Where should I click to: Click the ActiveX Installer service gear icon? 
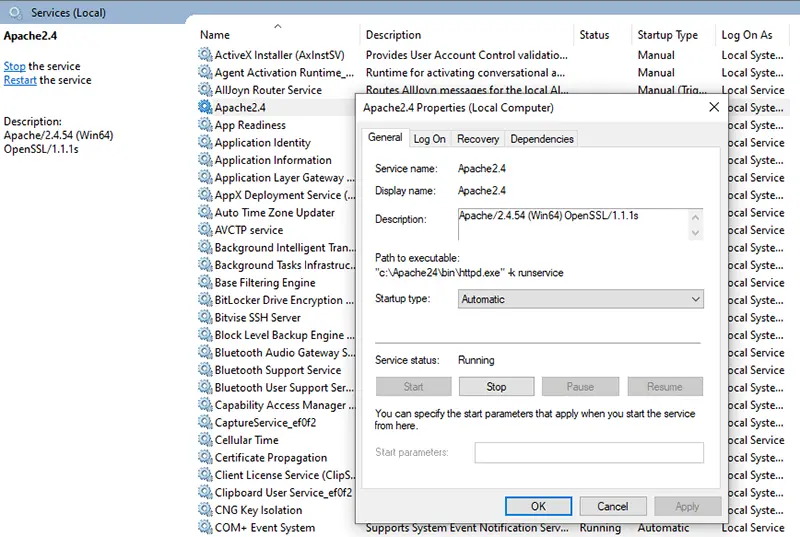[x=205, y=55]
